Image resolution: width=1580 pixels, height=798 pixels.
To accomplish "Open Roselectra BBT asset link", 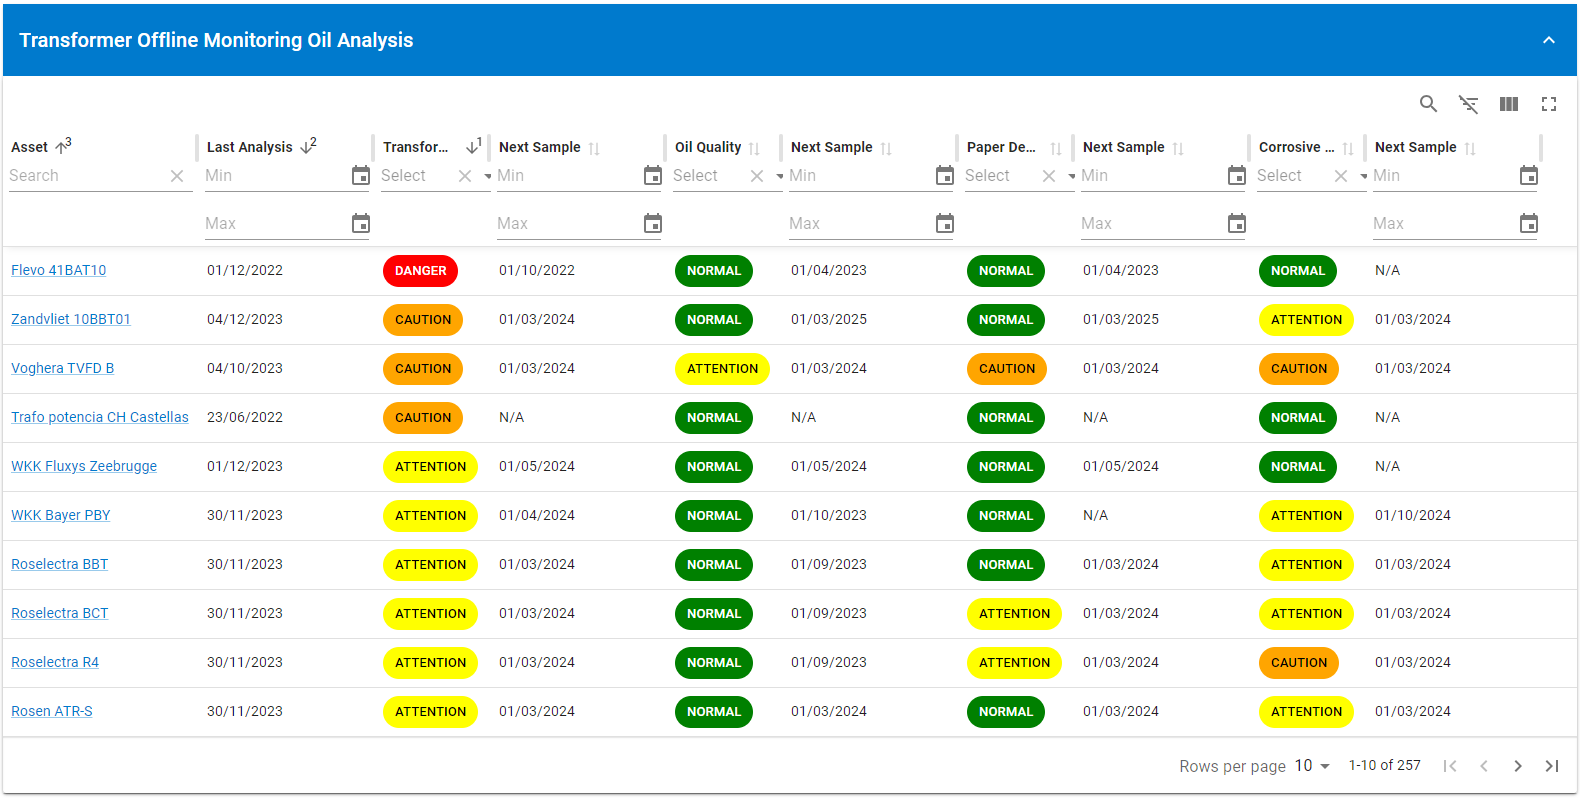I will tap(59, 565).
